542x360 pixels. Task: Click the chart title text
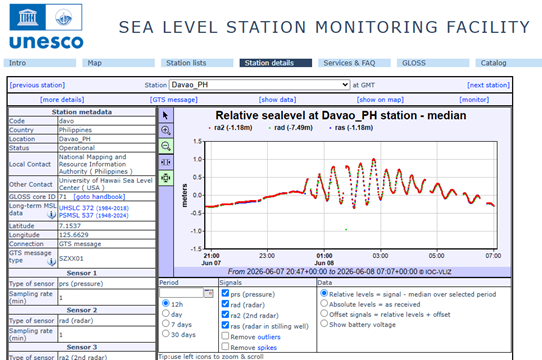click(341, 115)
